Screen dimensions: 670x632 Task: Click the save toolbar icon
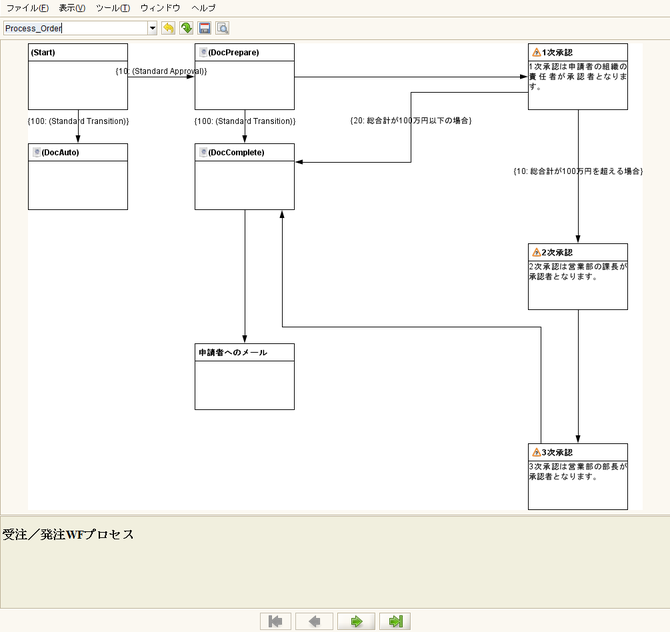click(x=205, y=28)
